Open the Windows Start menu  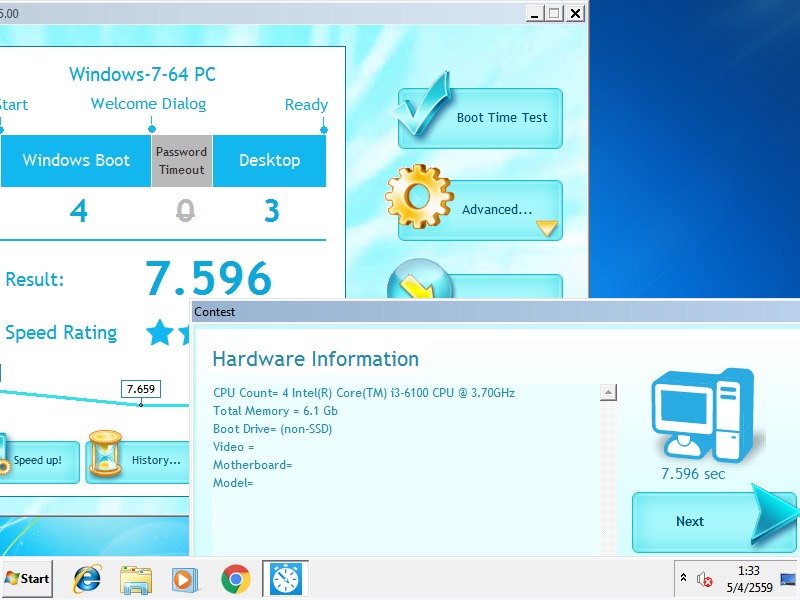coord(27,579)
